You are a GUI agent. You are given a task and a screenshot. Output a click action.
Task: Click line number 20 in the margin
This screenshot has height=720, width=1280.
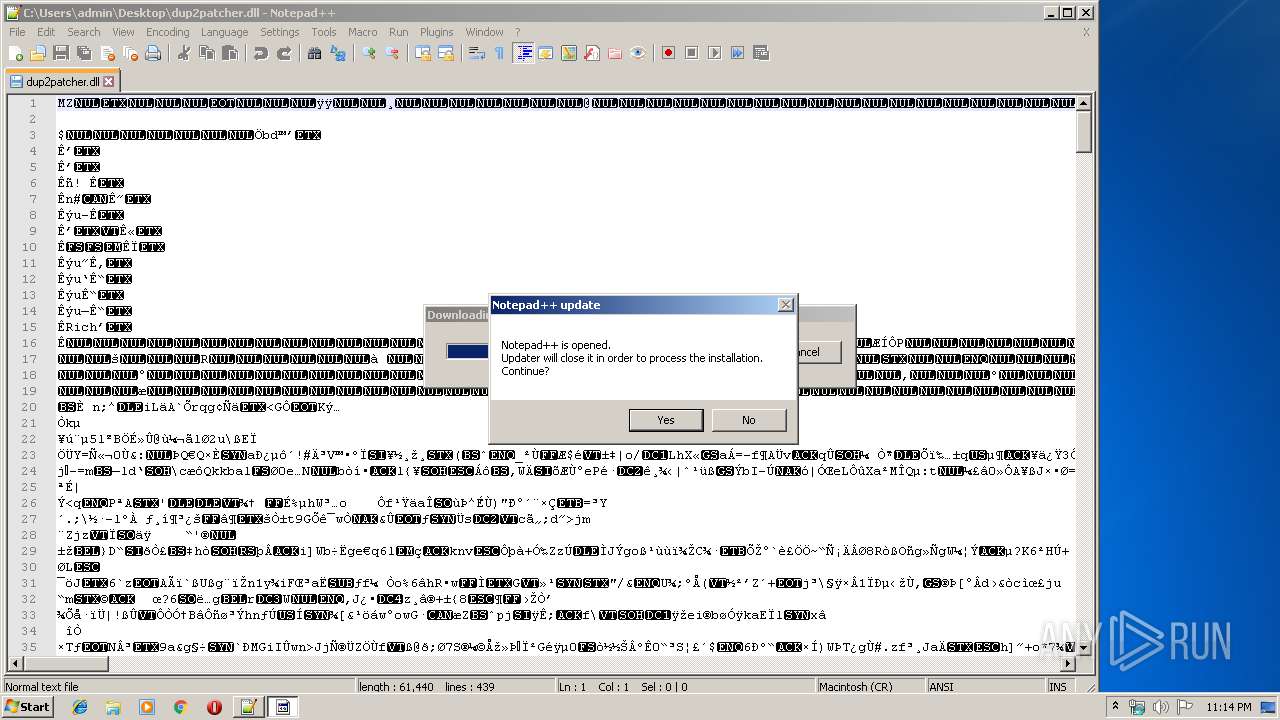tap(30, 407)
